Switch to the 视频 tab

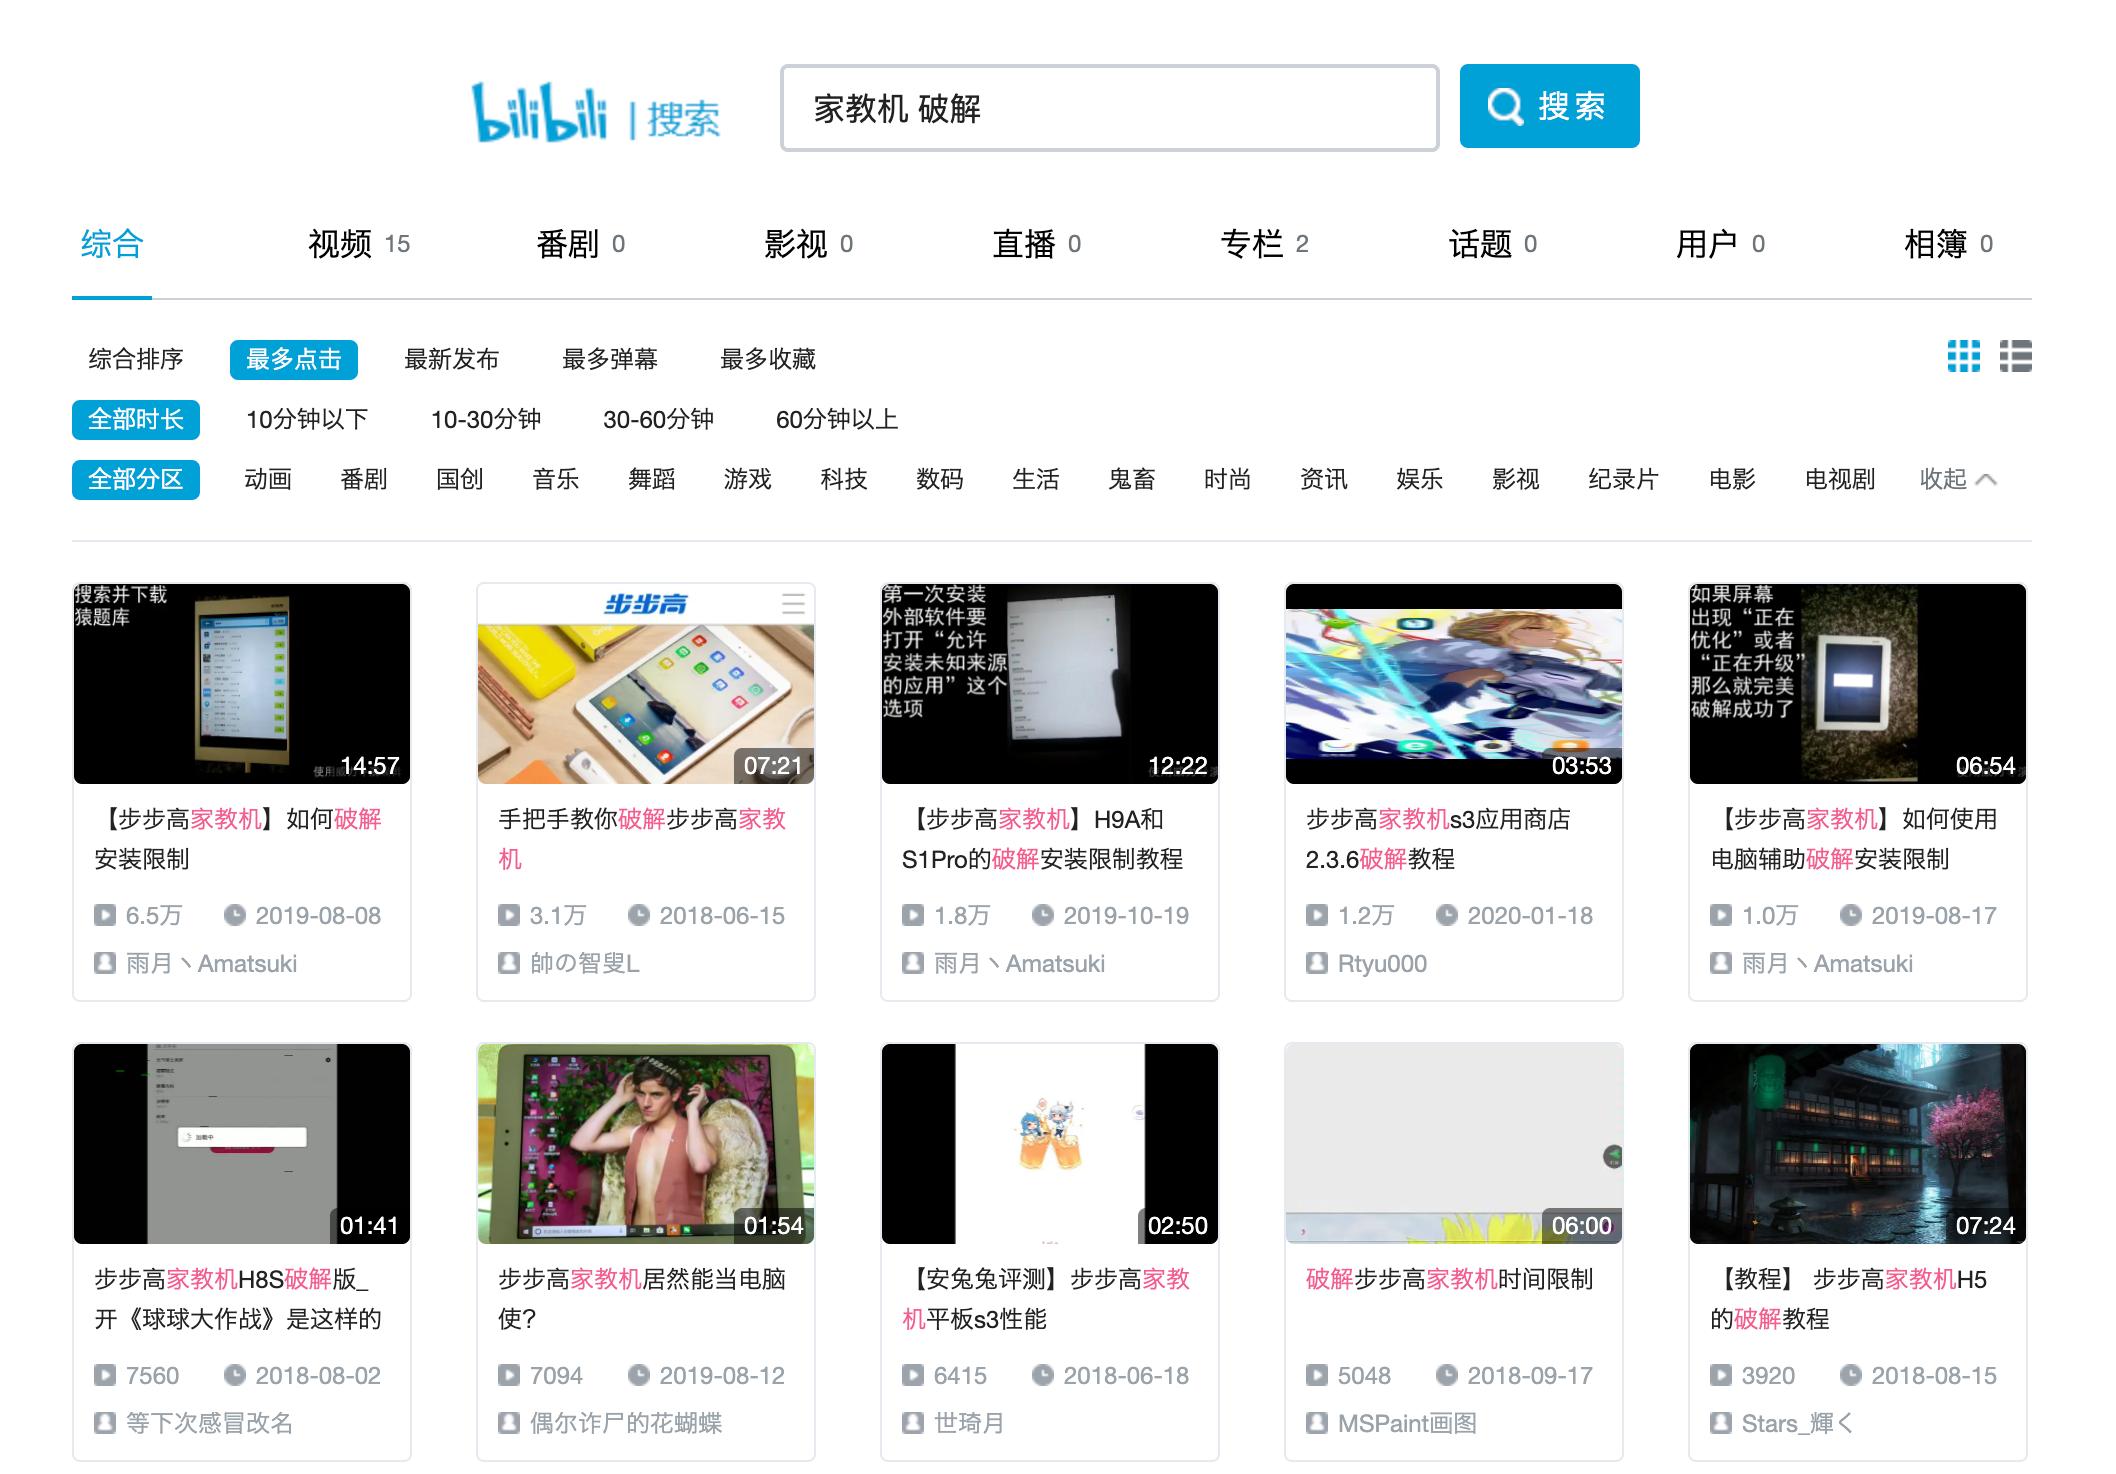pos(341,242)
